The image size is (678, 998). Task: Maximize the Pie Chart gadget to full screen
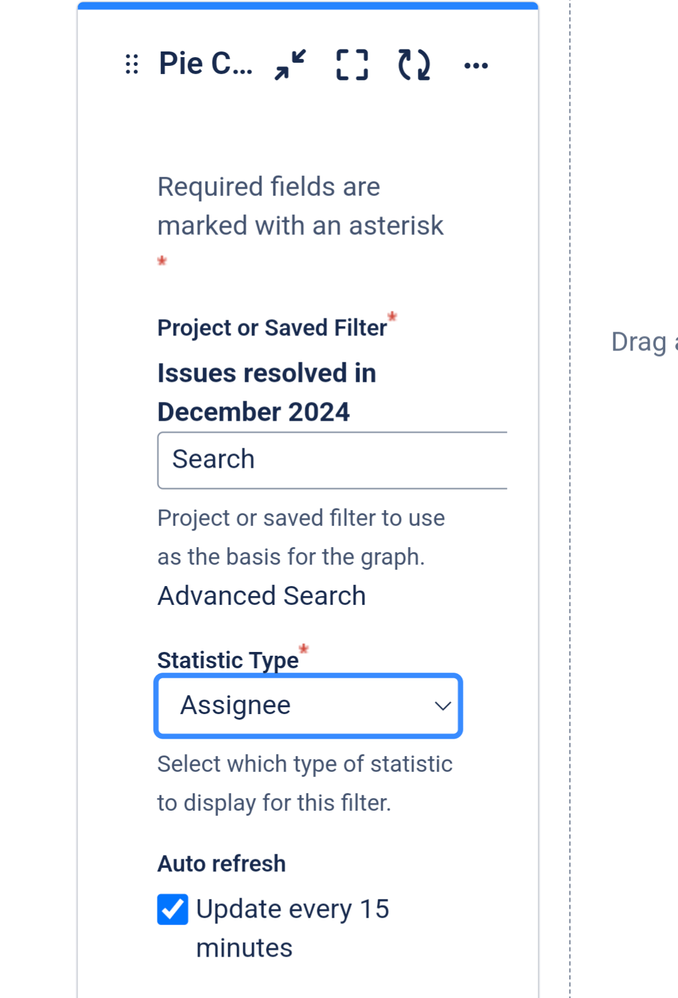coord(352,66)
